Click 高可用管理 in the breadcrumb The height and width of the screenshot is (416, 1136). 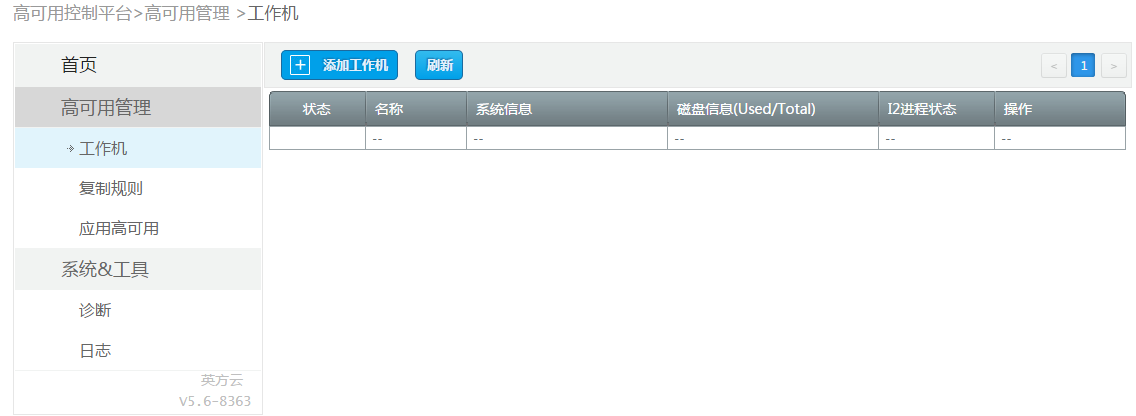pos(187,13)
